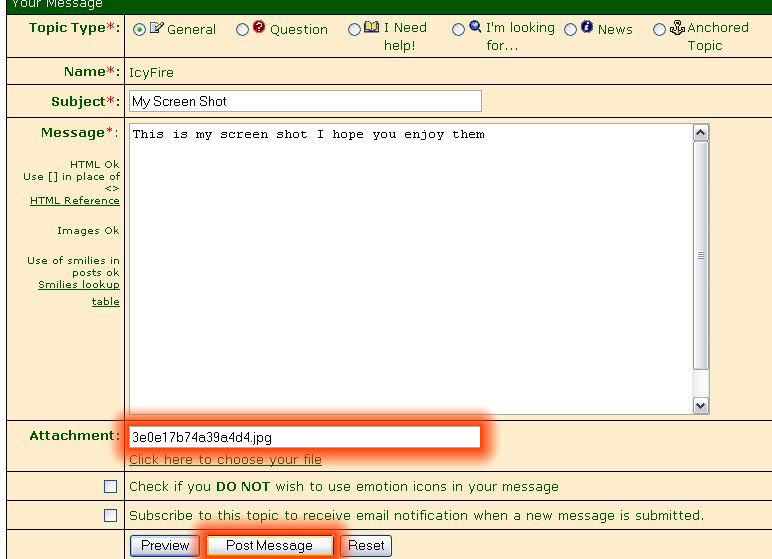Click the IcyFire name text
This screenshot has width=772, height=559.
(151, 72)
